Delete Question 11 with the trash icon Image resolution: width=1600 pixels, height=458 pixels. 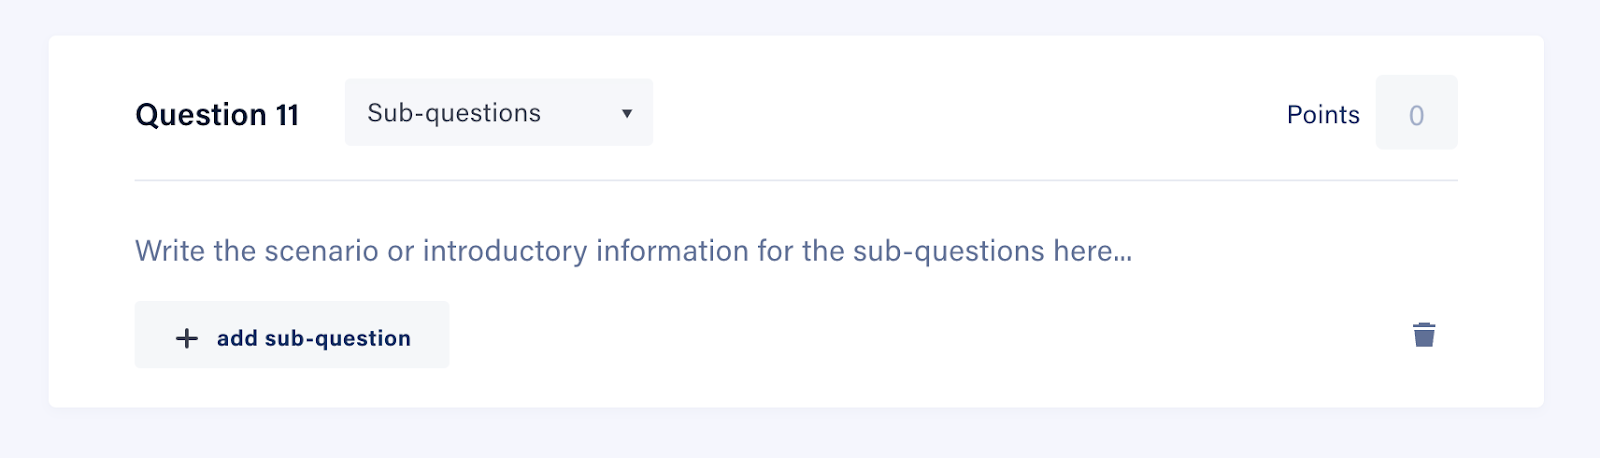1424,334
